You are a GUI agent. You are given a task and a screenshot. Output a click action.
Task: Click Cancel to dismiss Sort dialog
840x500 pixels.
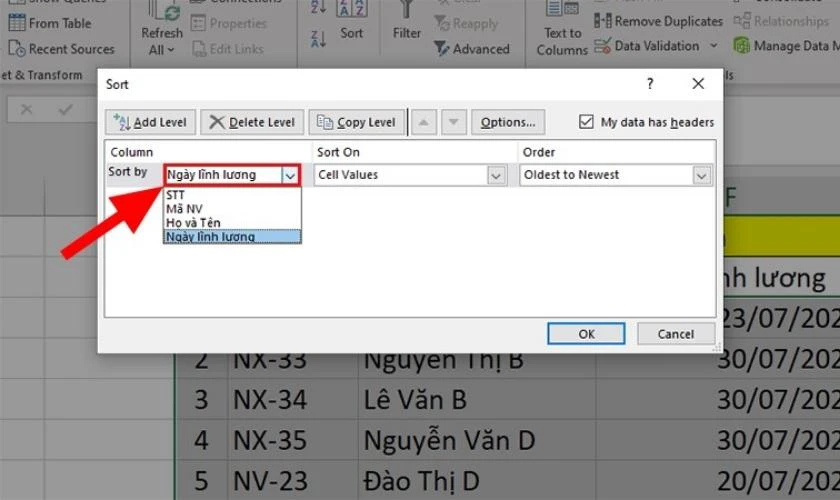click(x=676, y=334)
